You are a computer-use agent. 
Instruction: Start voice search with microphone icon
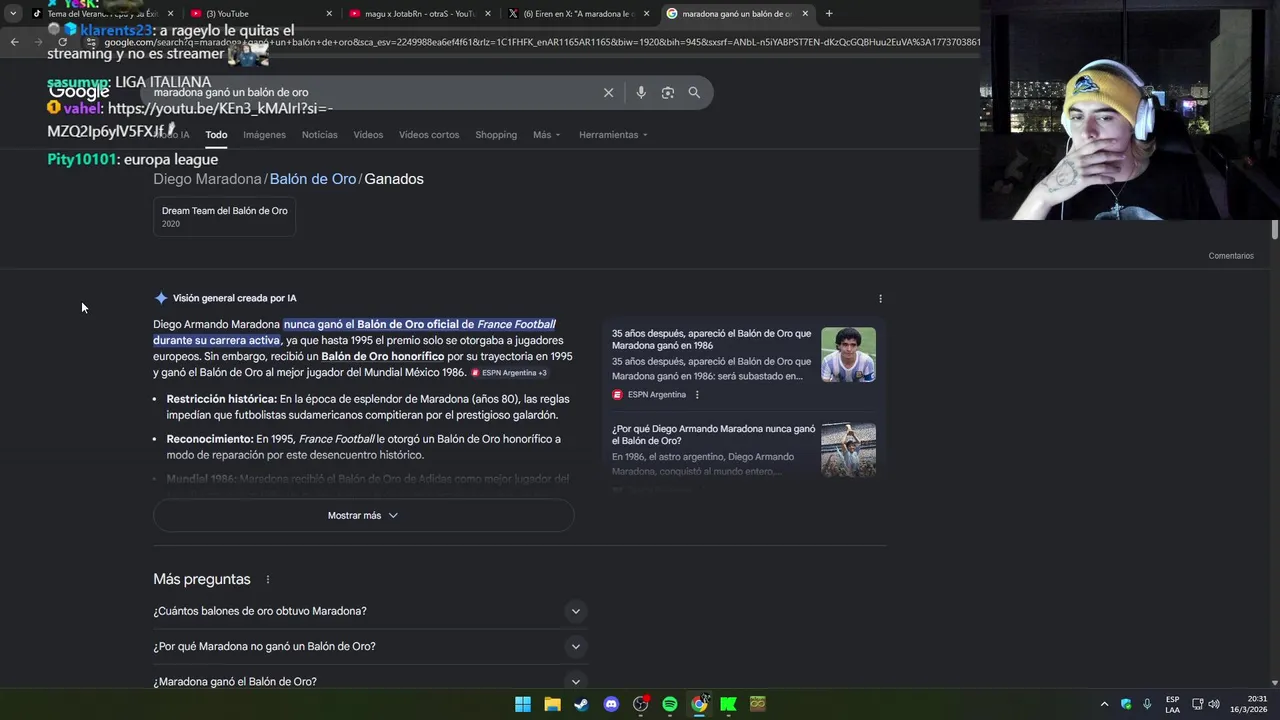[641, 92]
